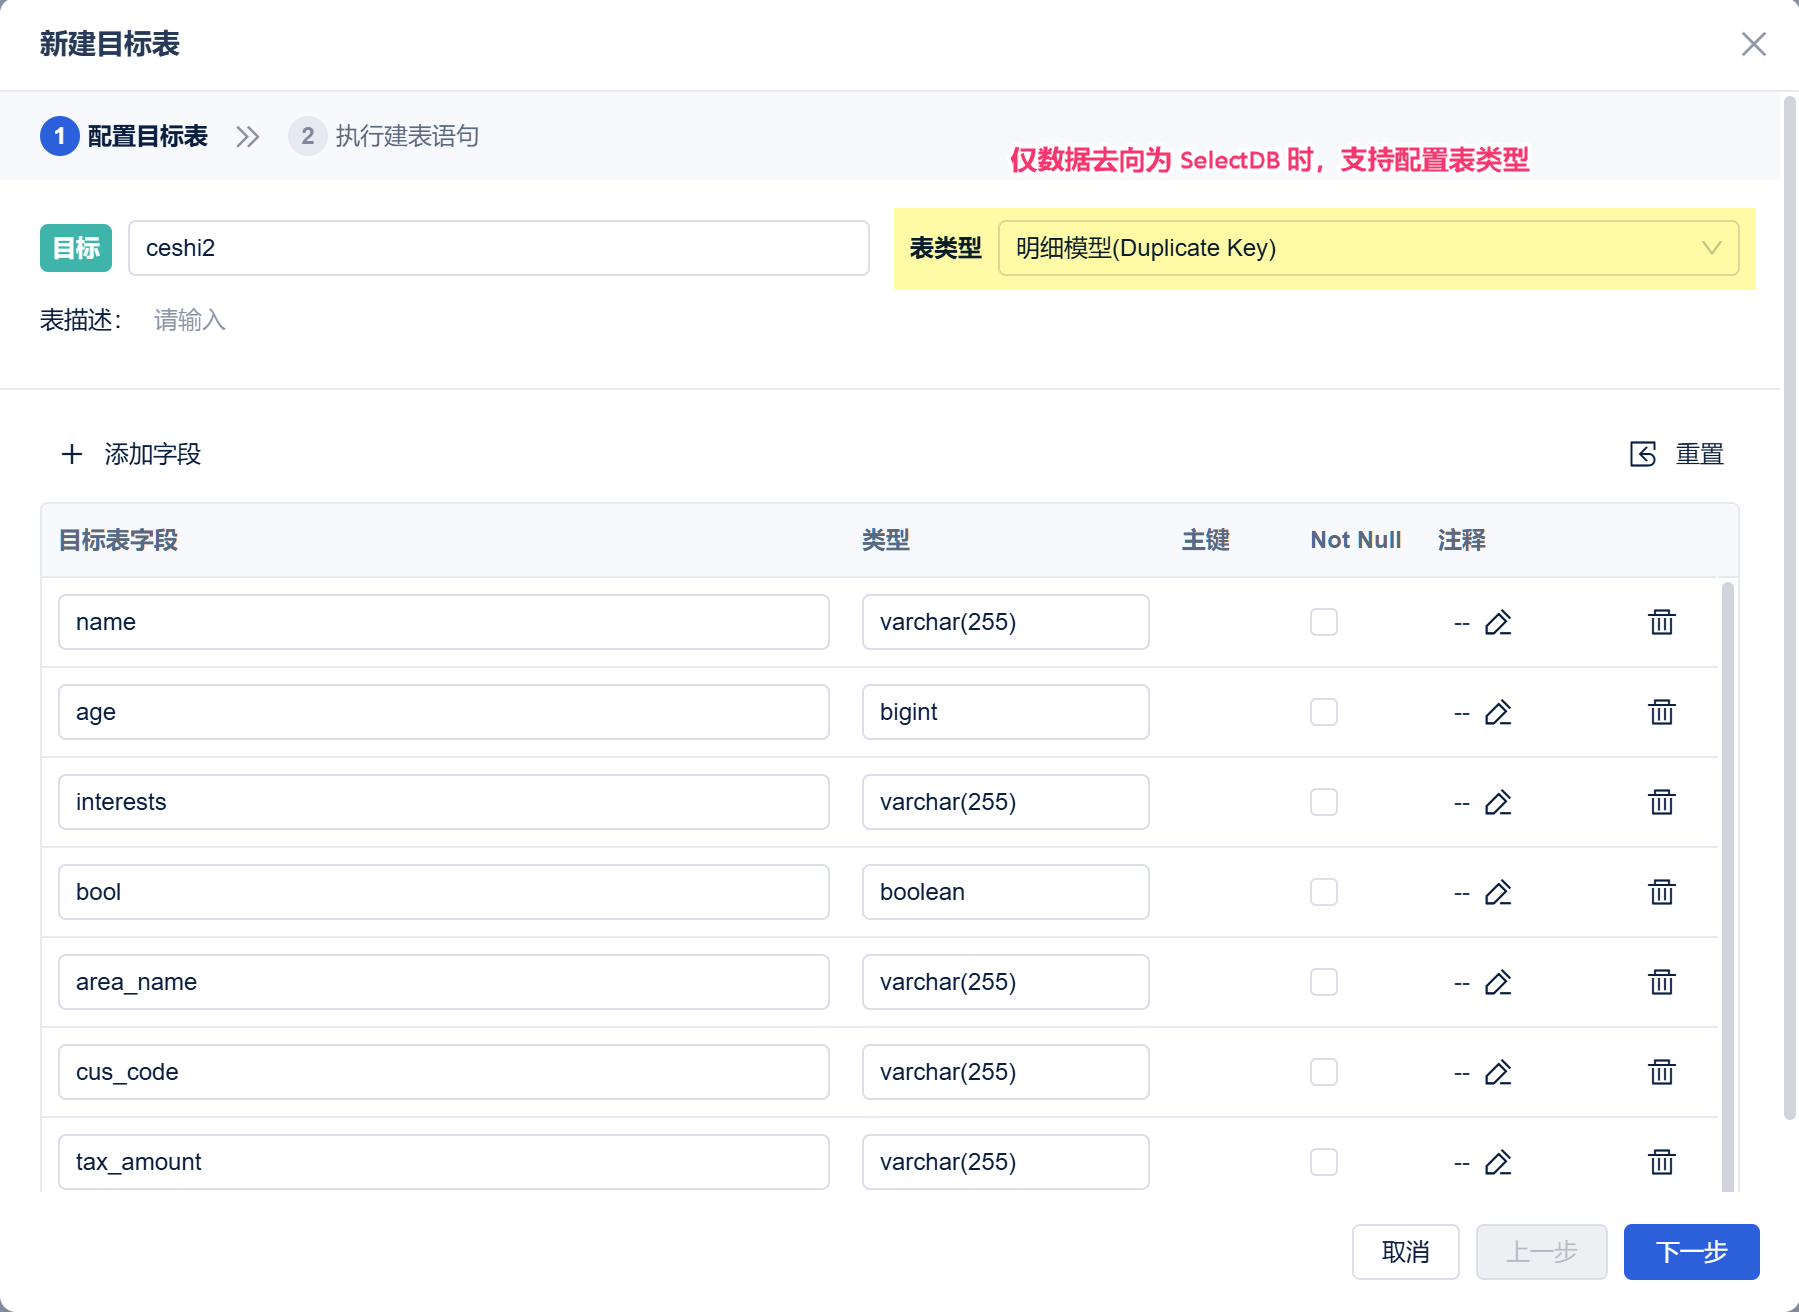Click the 下一步 button
This screenshot has height=1312, width=1799.
point(1692,1252)
